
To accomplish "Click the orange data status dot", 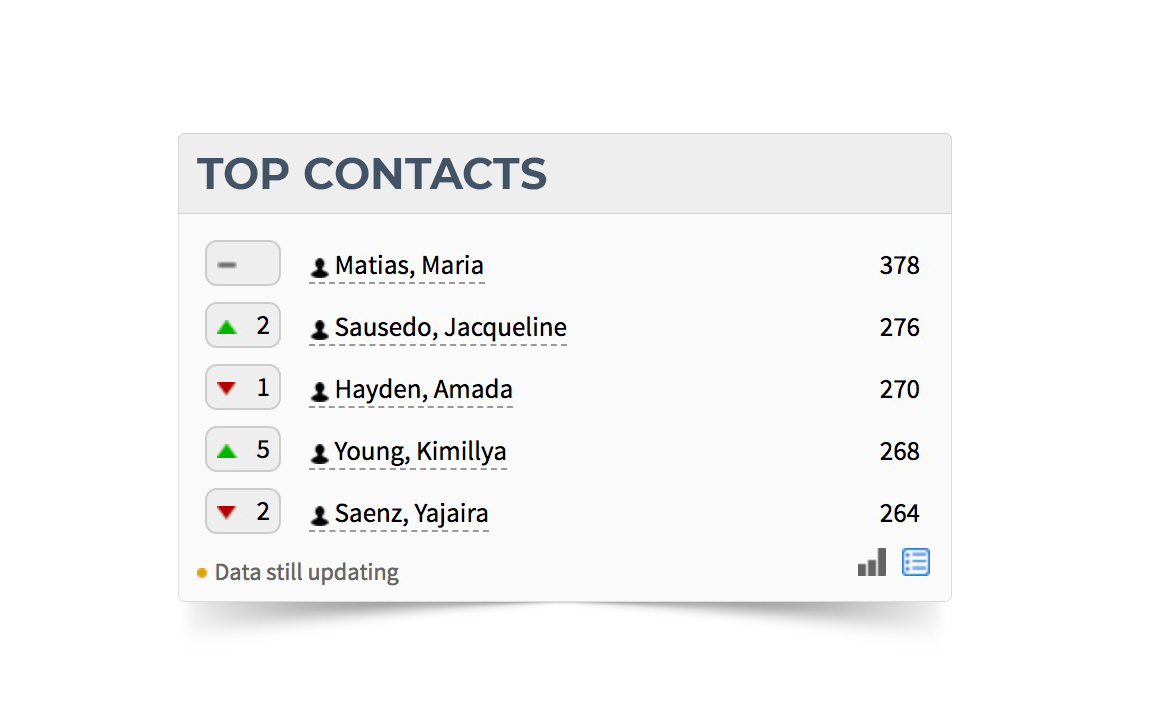I will pos(202,573).
